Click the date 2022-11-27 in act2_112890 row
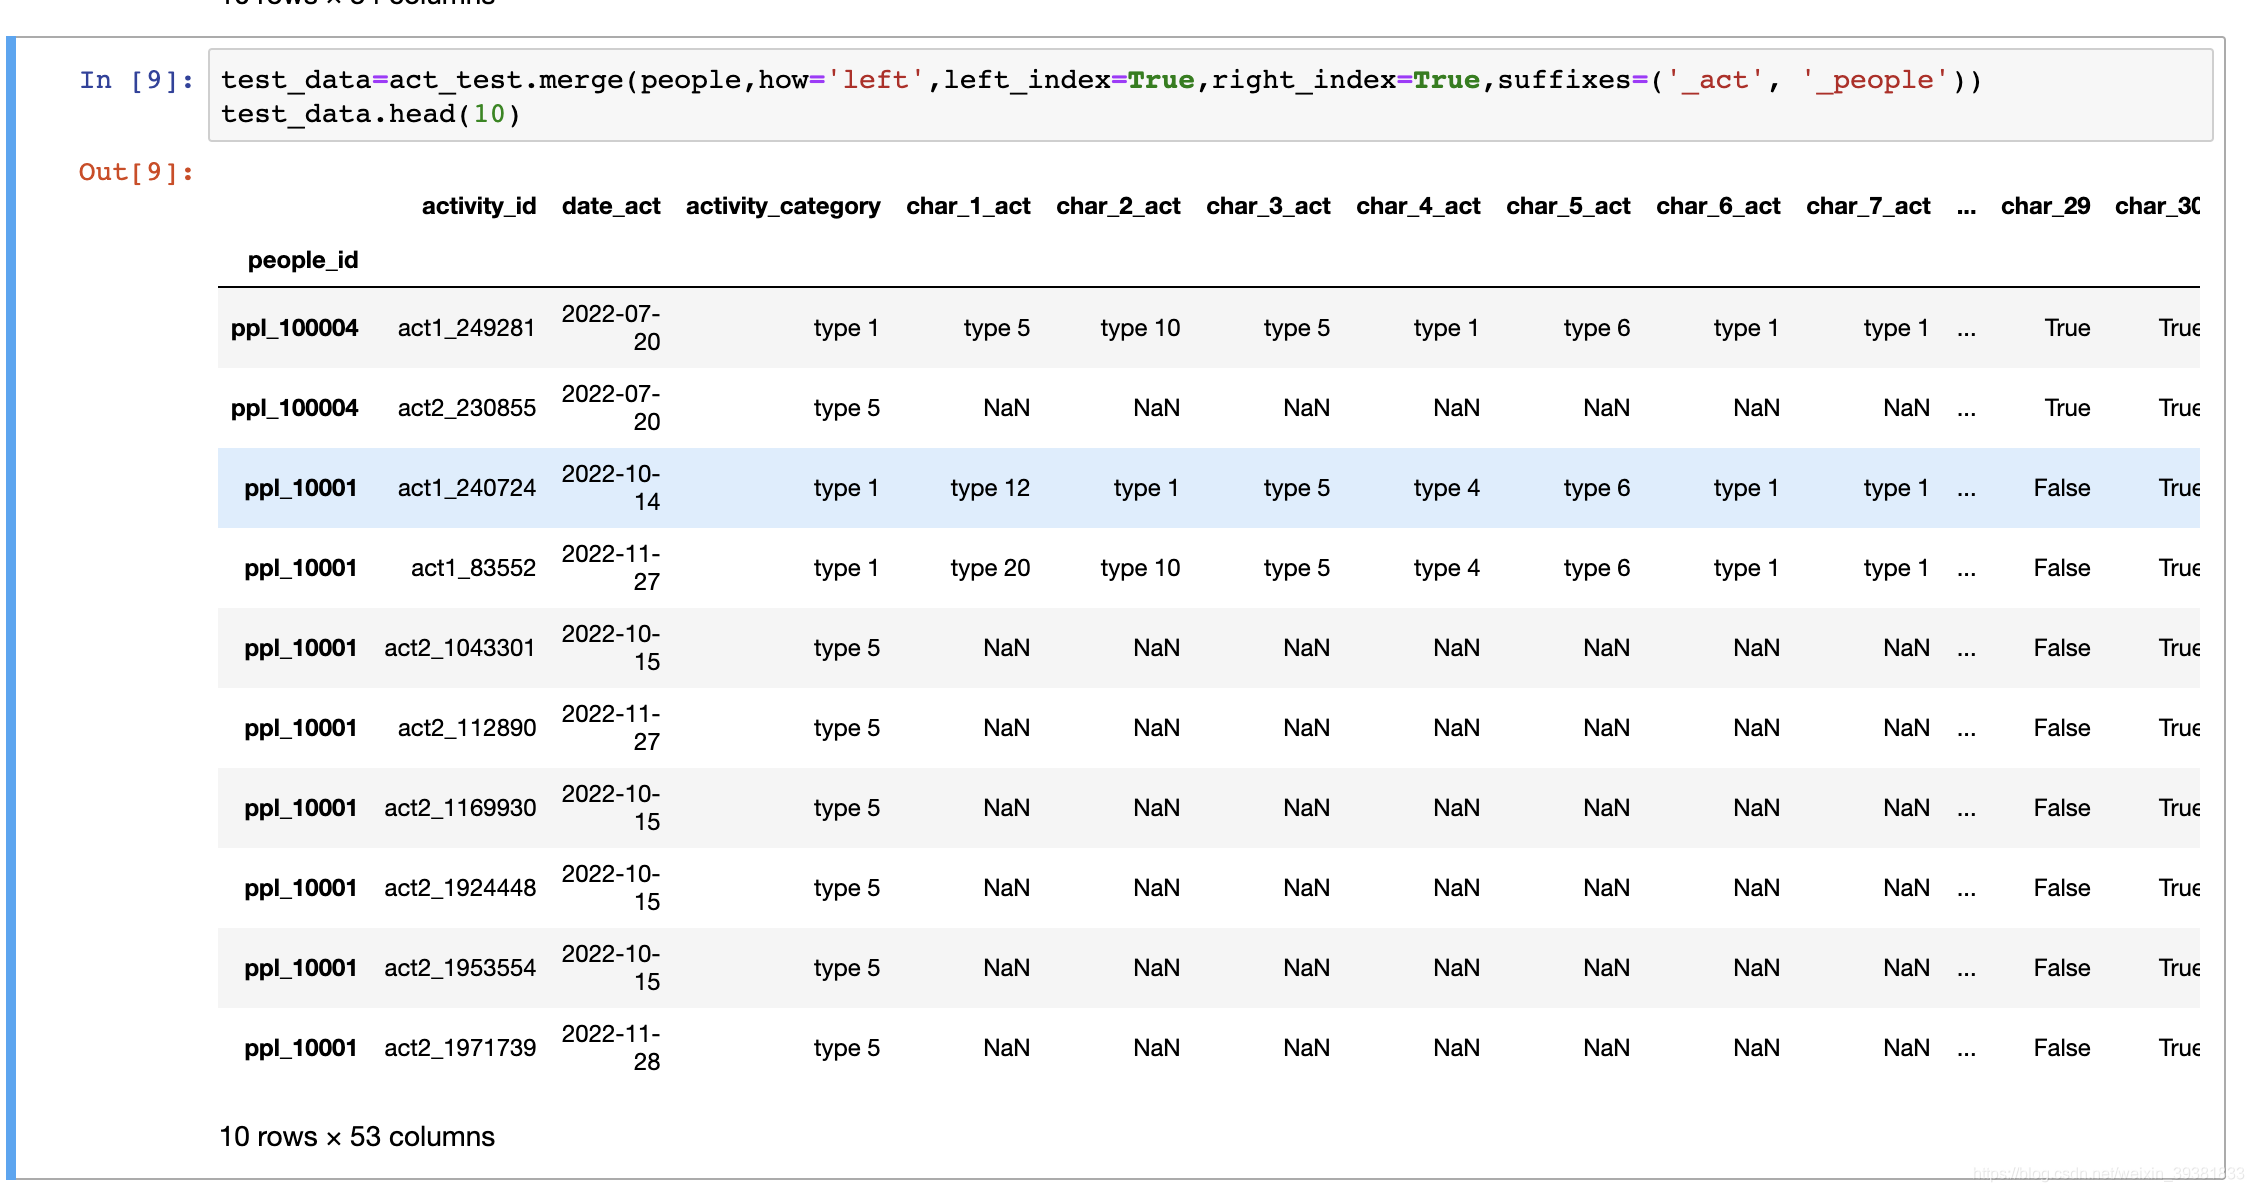Screen dimensions: 2254x1192 [611, 728]
